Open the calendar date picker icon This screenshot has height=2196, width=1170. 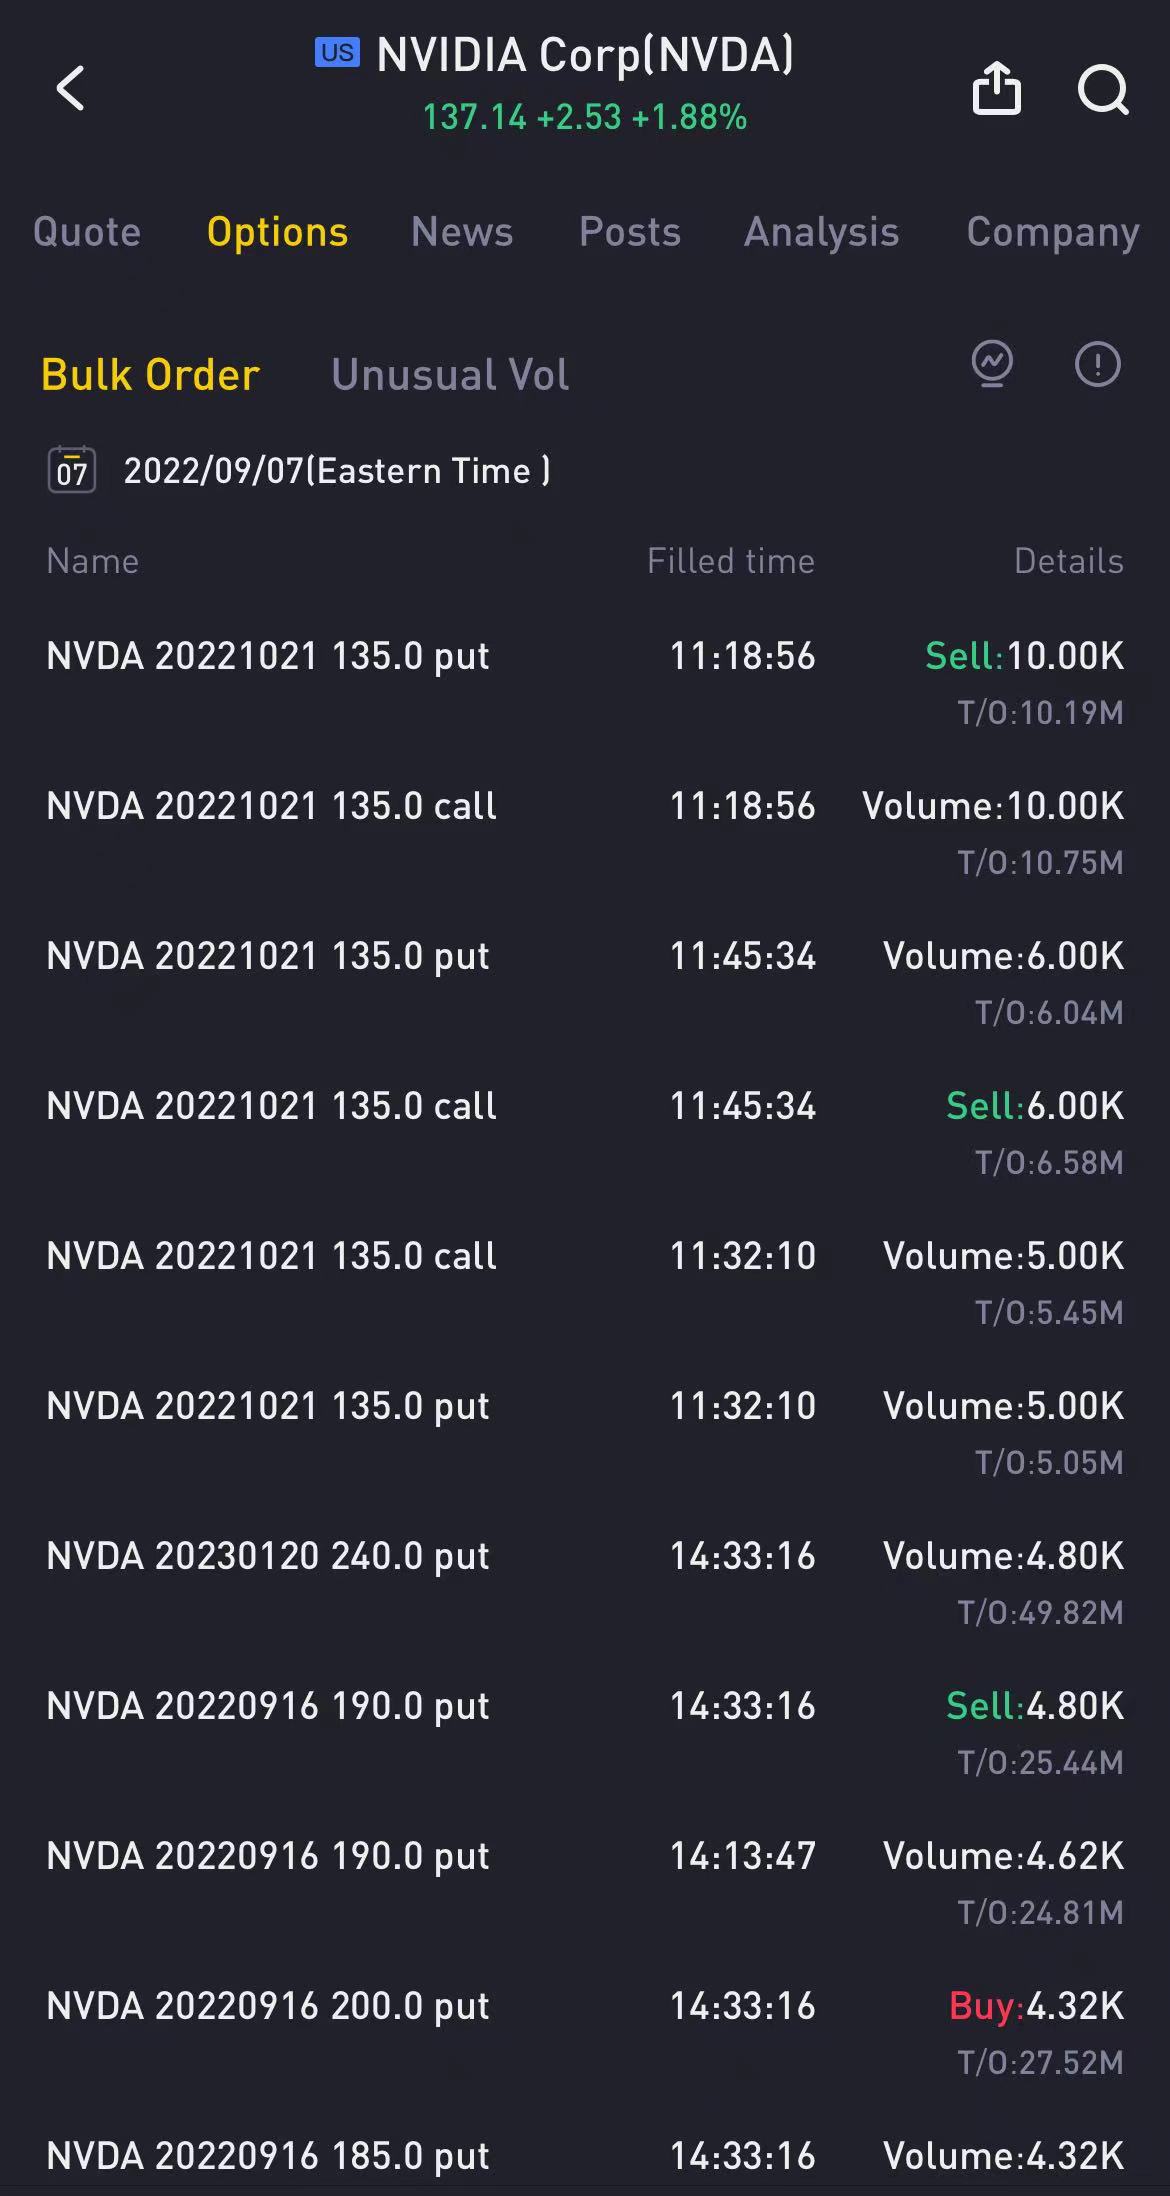click(72, 470)
